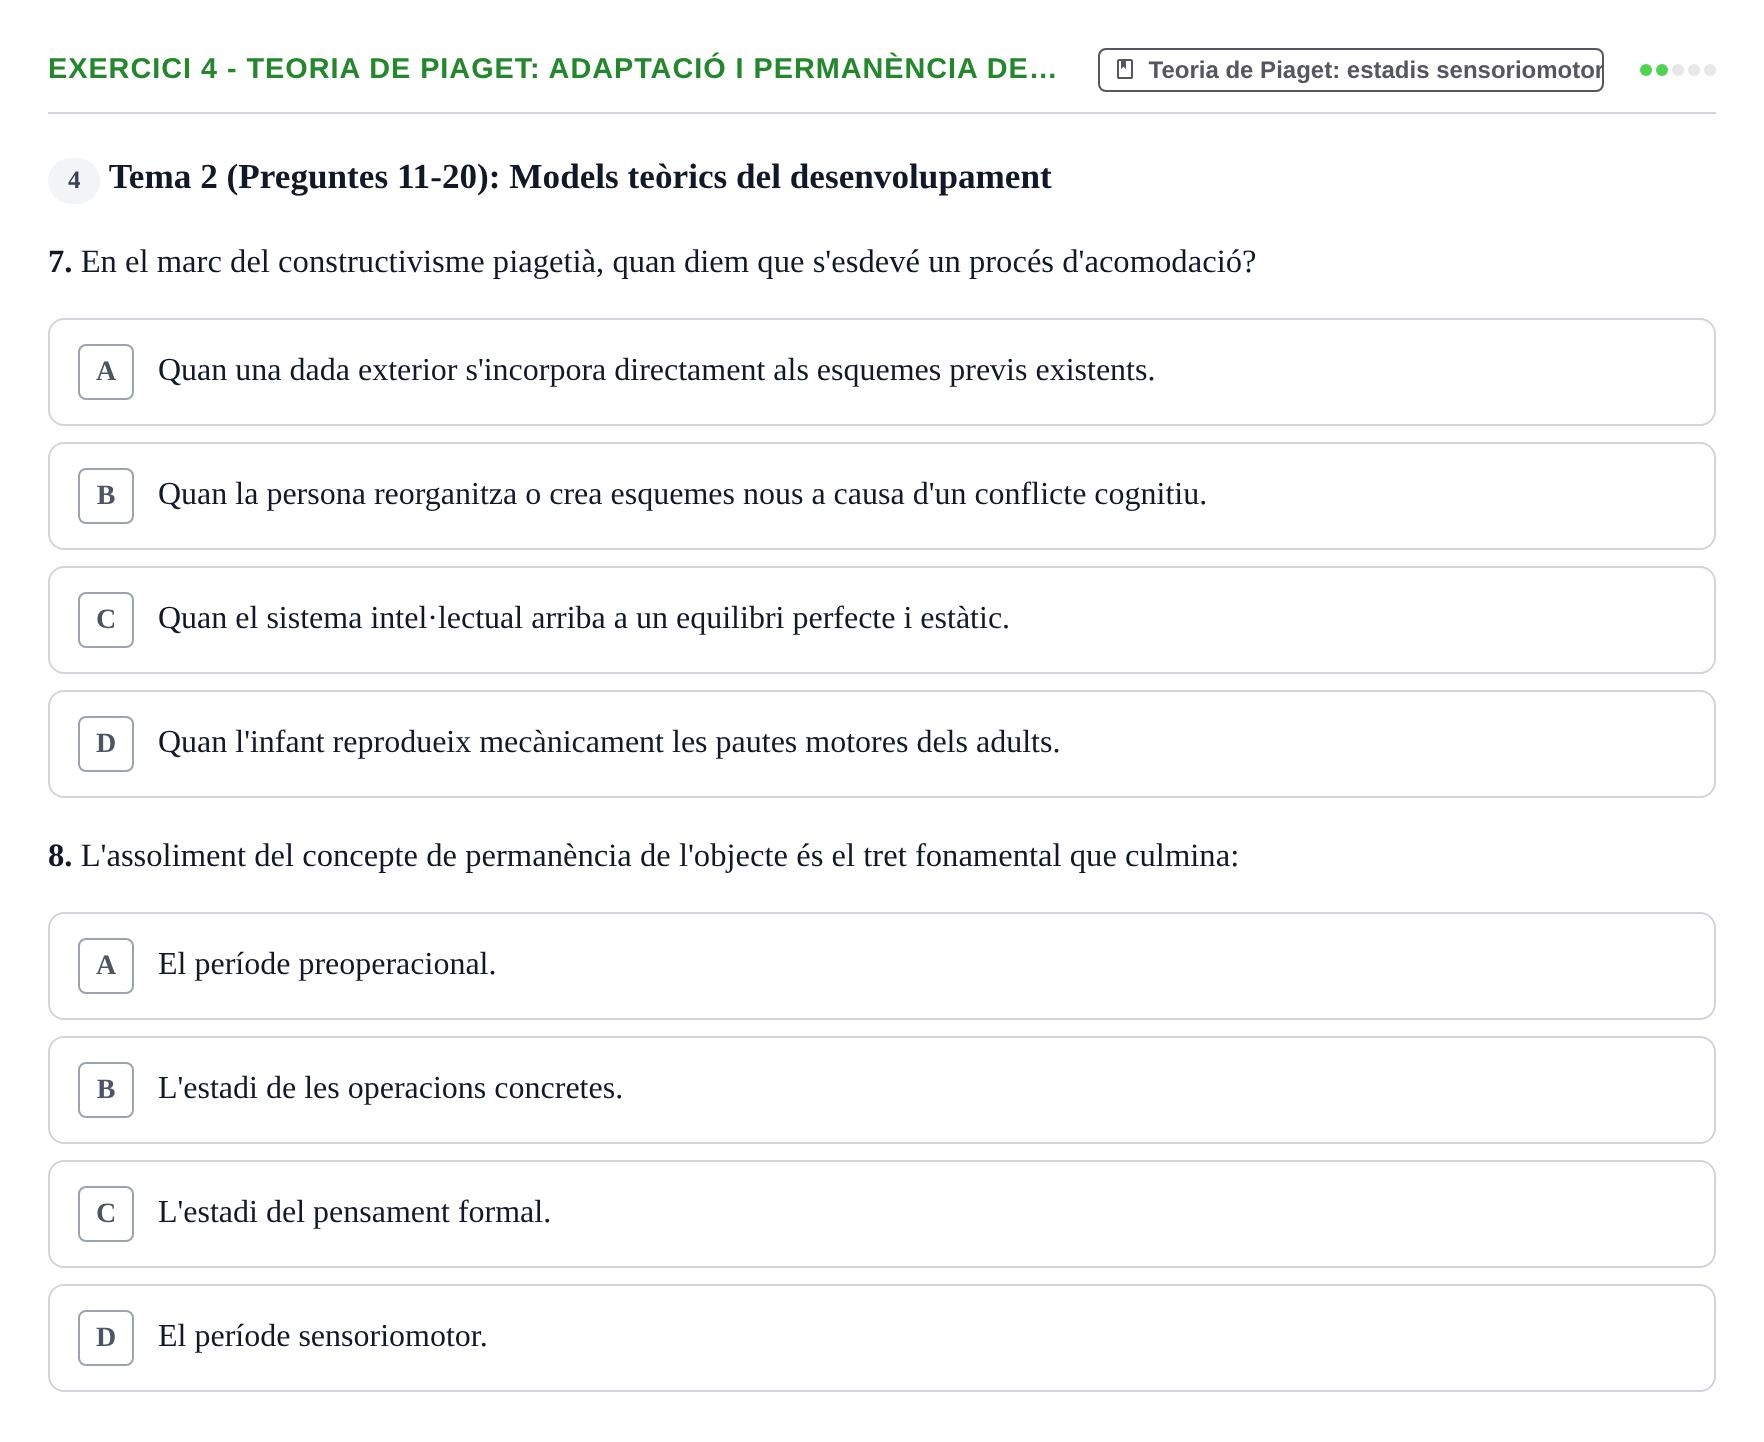Select question 7 answer A about dada exterior
The height and width of the screenshot is (1442, 1764).
[882, 372]
